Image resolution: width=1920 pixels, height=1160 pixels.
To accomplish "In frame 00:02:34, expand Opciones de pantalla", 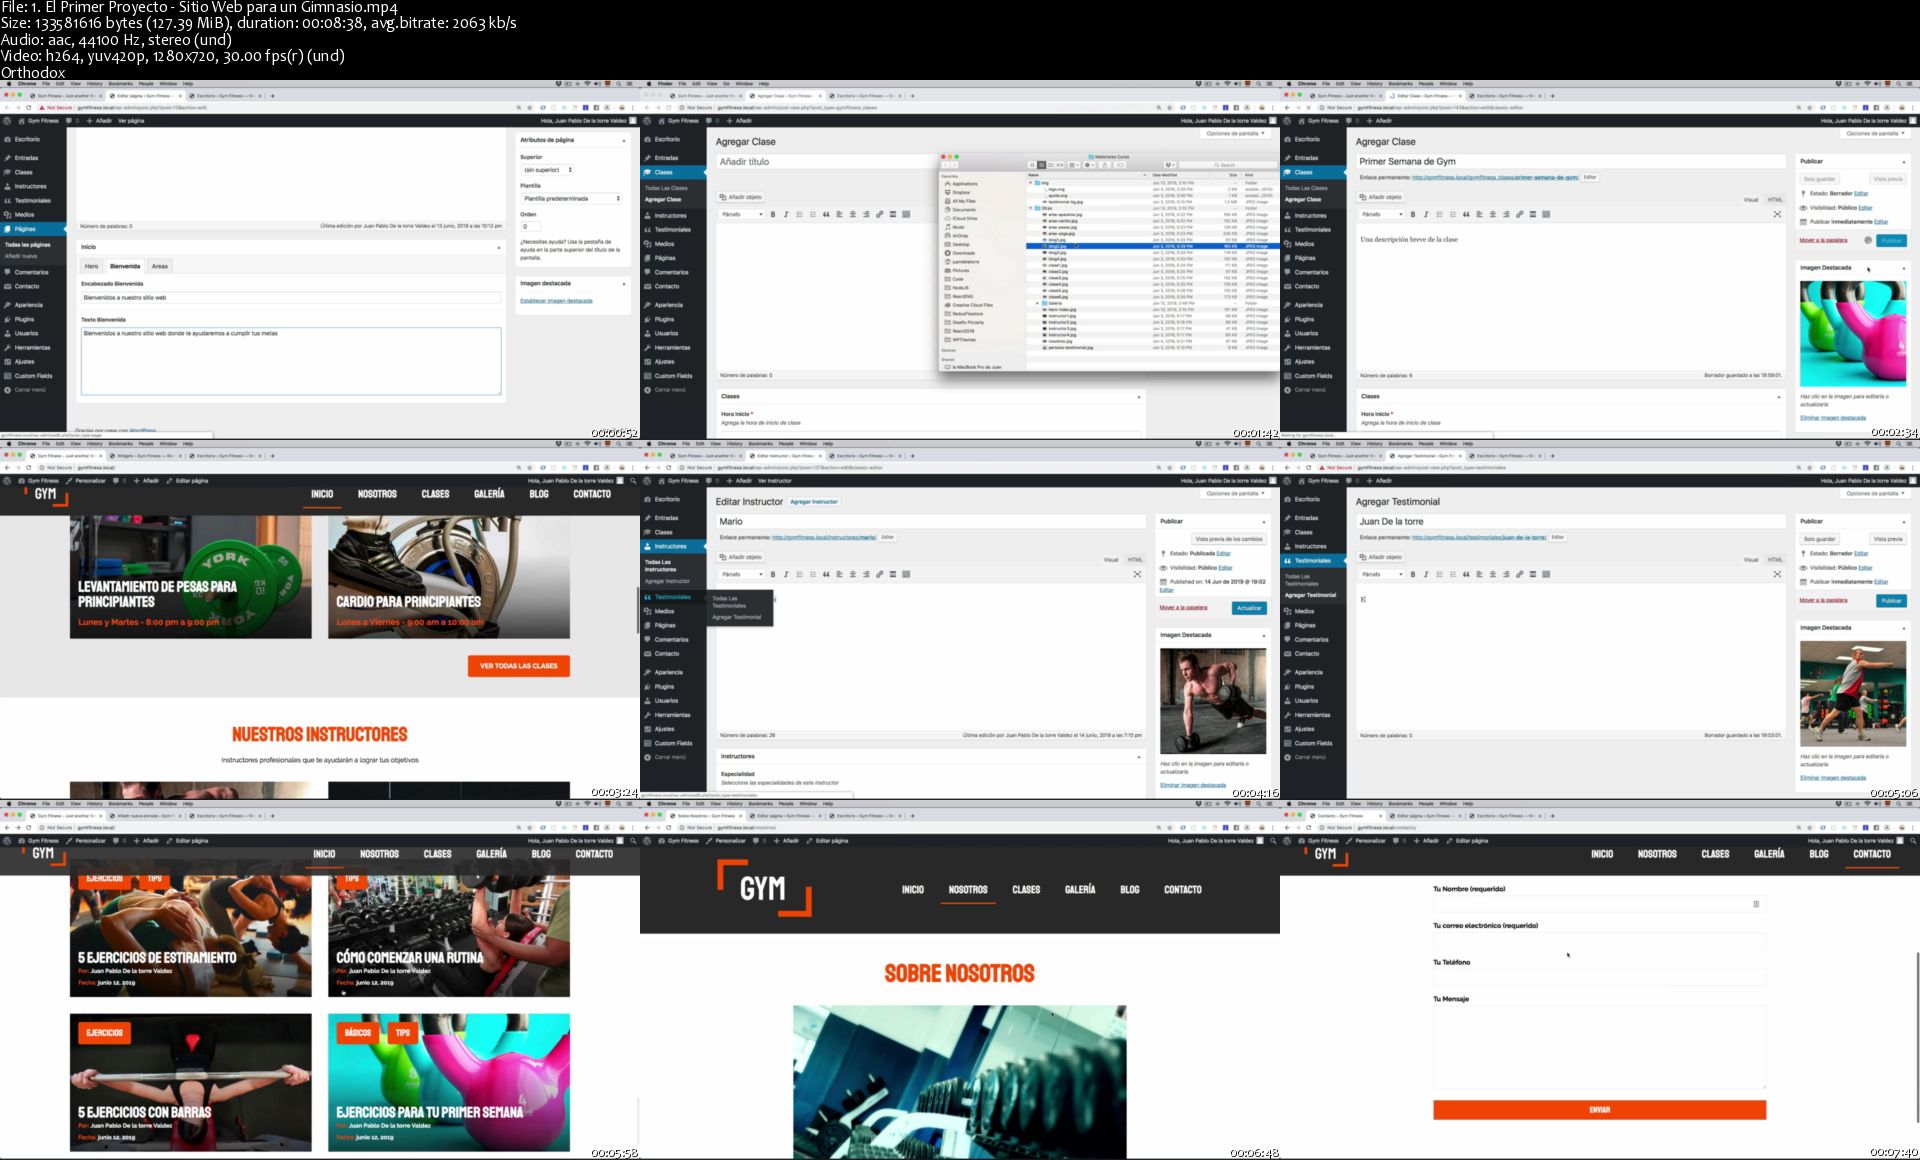I will point(1875,133).
